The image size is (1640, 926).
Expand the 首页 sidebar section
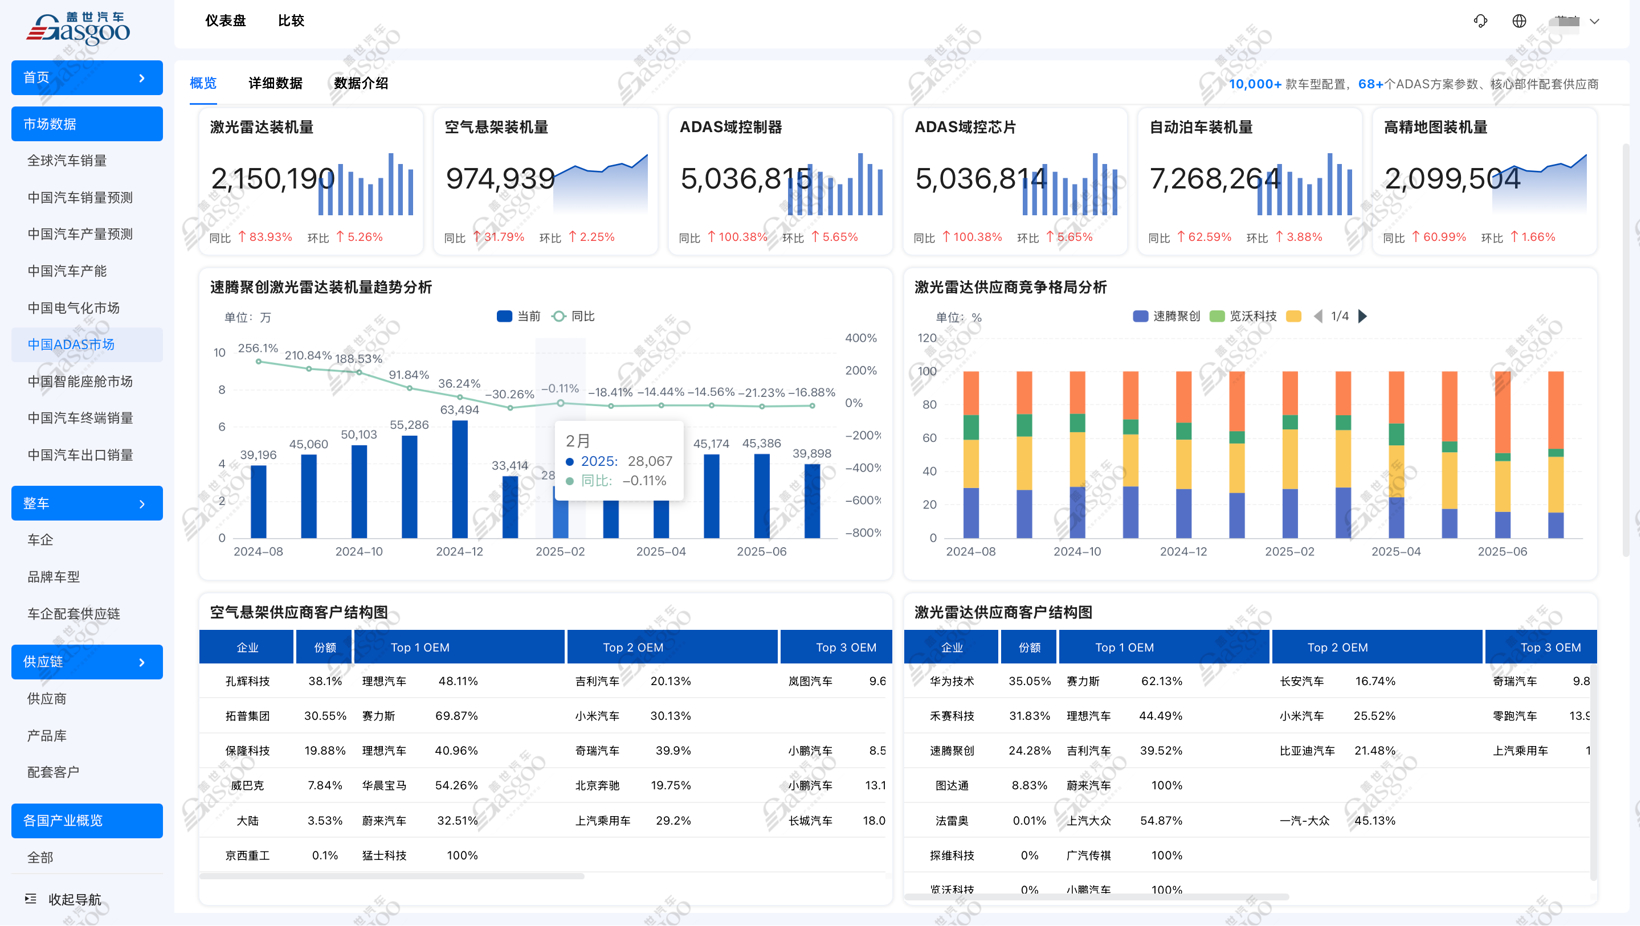pyautogui.click(x=87, y=78)
